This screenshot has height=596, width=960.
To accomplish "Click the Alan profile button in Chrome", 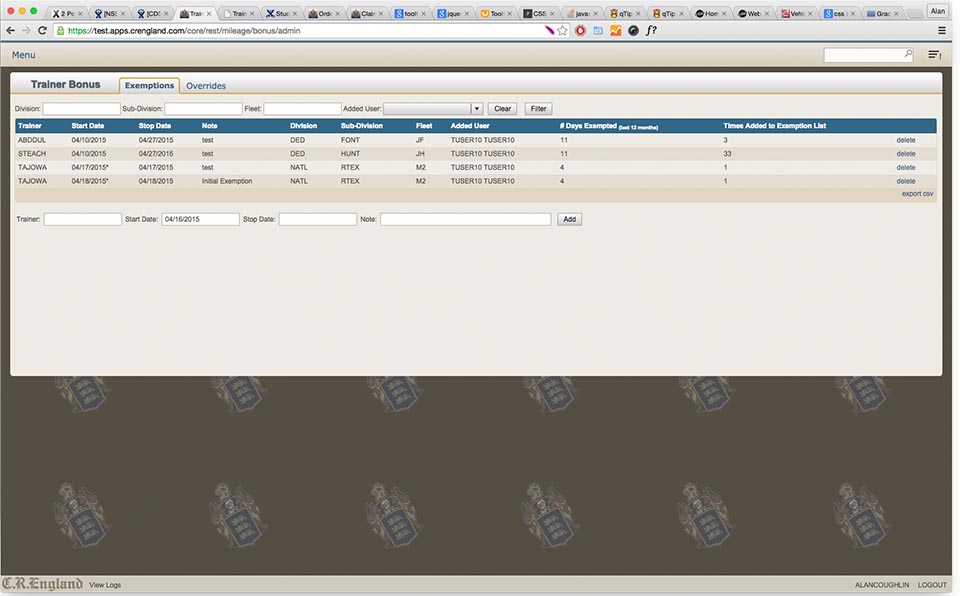I will coord(937,11).
